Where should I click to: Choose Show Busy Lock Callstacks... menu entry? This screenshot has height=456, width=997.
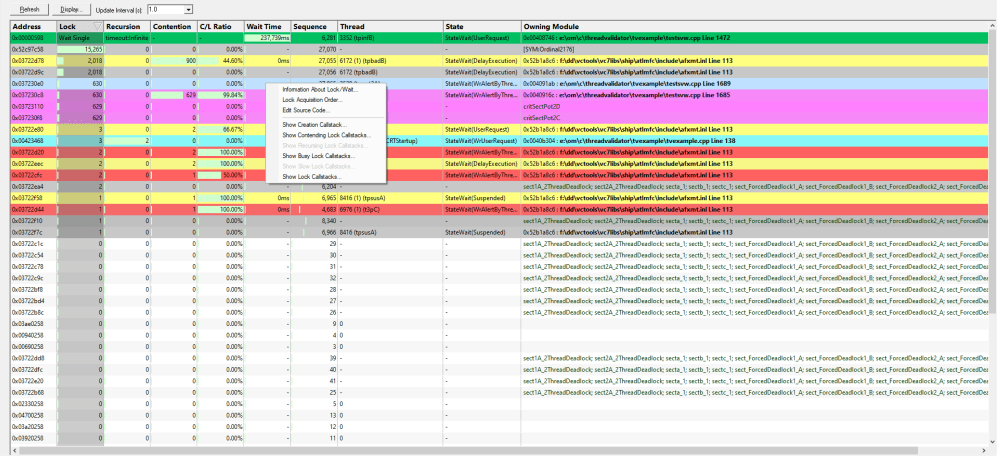pyautogui.click(x=319, y=155)
